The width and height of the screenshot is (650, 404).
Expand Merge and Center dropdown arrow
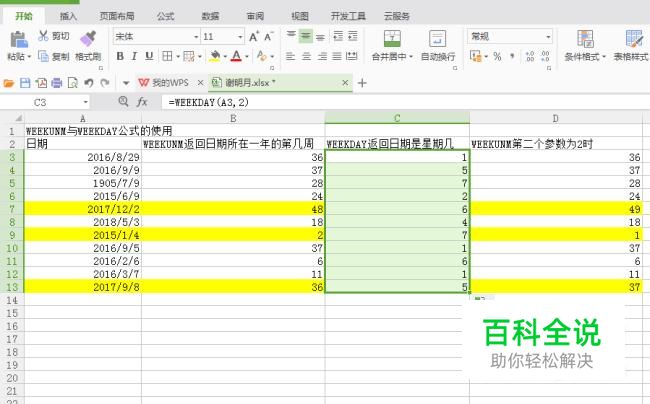[411, 57]
